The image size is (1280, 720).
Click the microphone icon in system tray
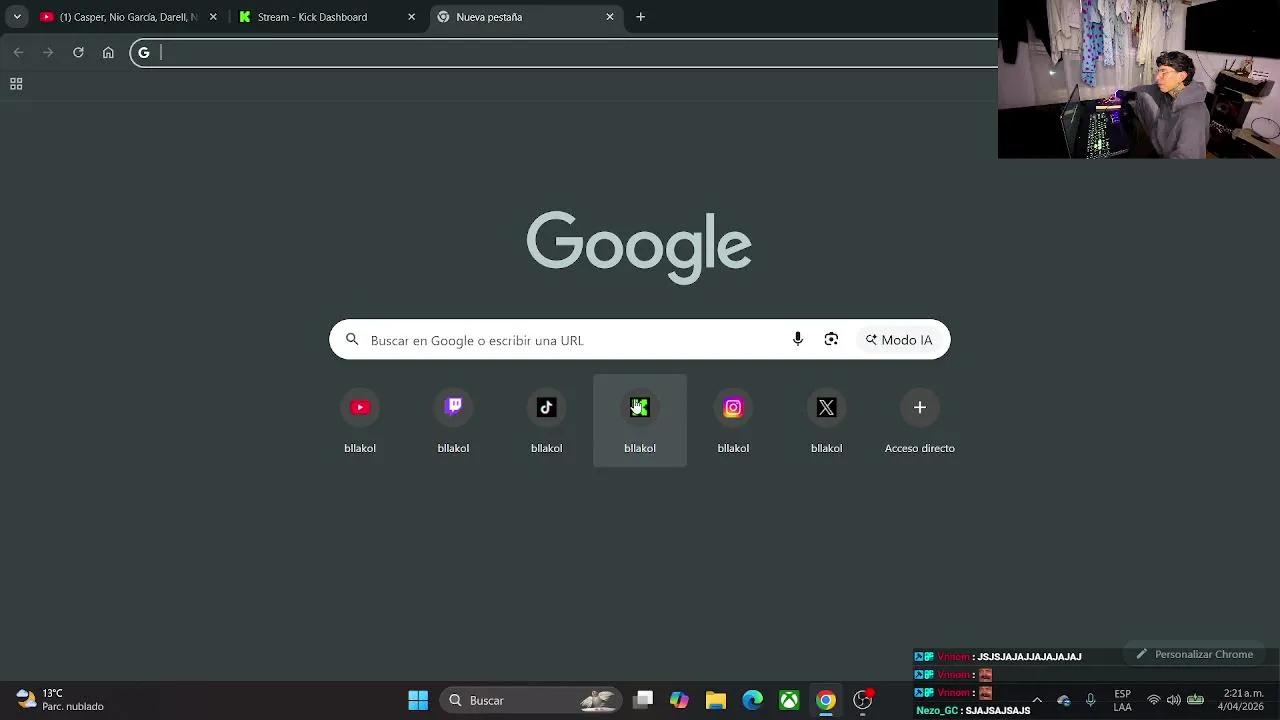coord(1090,700)
